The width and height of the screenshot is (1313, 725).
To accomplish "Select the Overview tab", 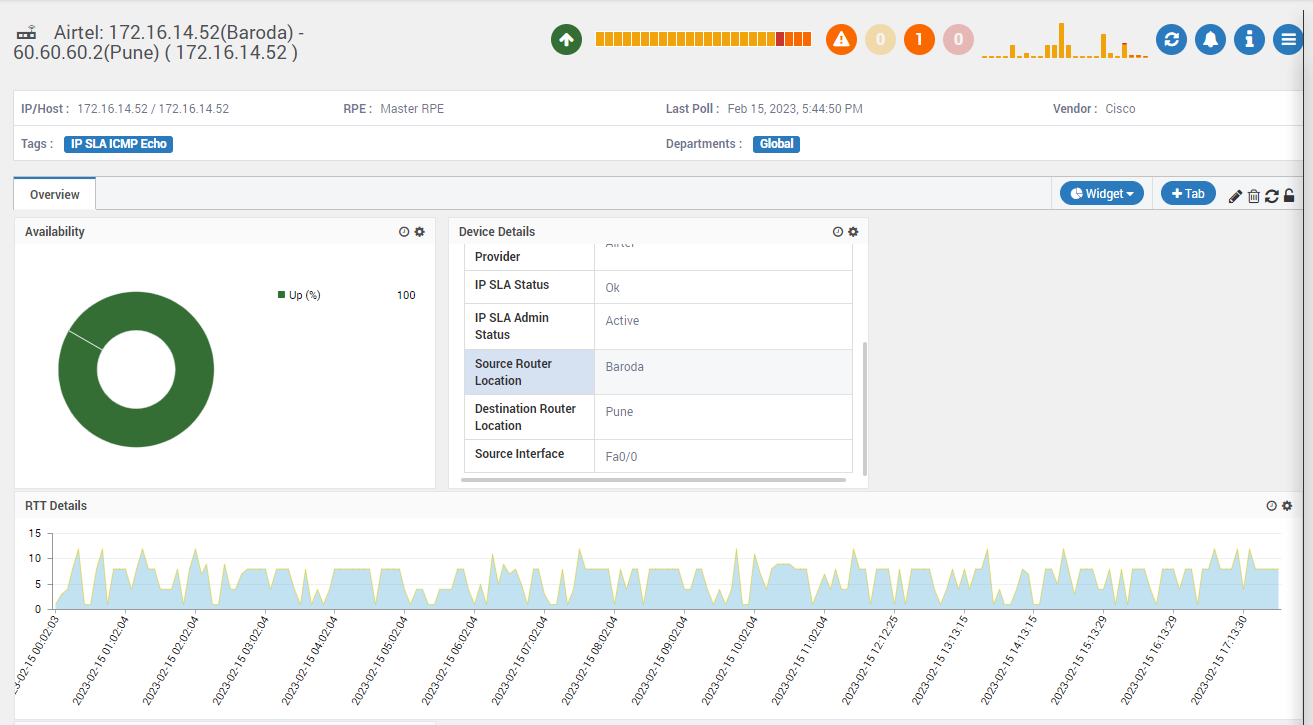I will (x=55, y=195).
